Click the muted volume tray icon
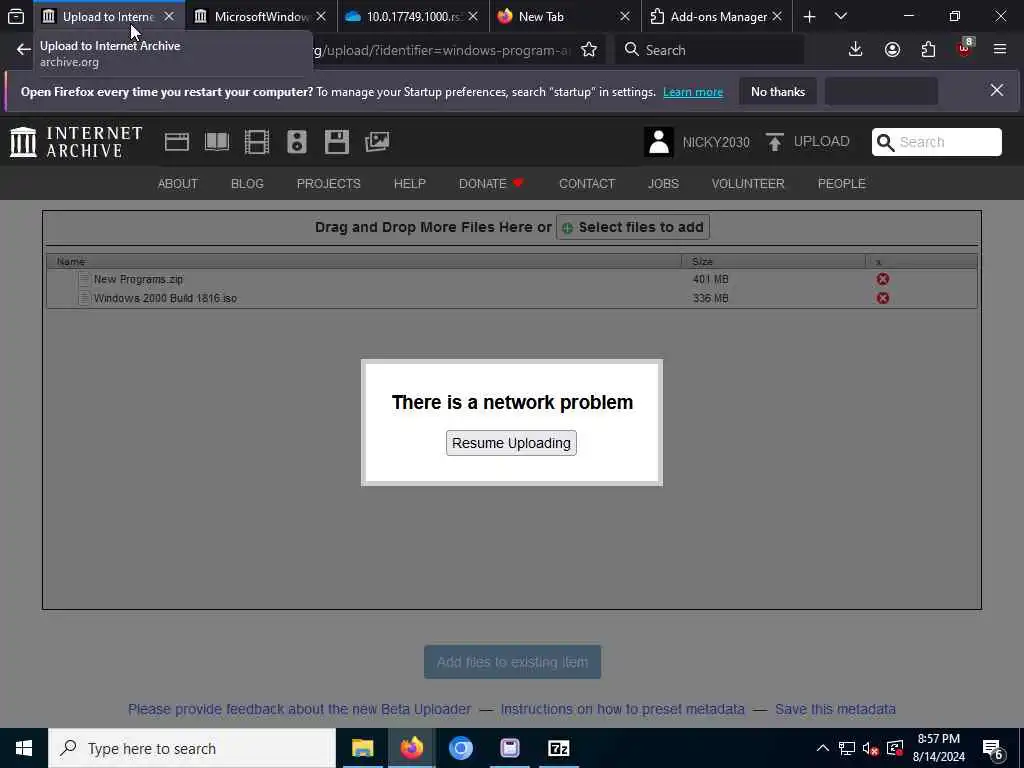The width and height of the screenshot is (1024, 768). pyautogui.click(x=870, y=748)
